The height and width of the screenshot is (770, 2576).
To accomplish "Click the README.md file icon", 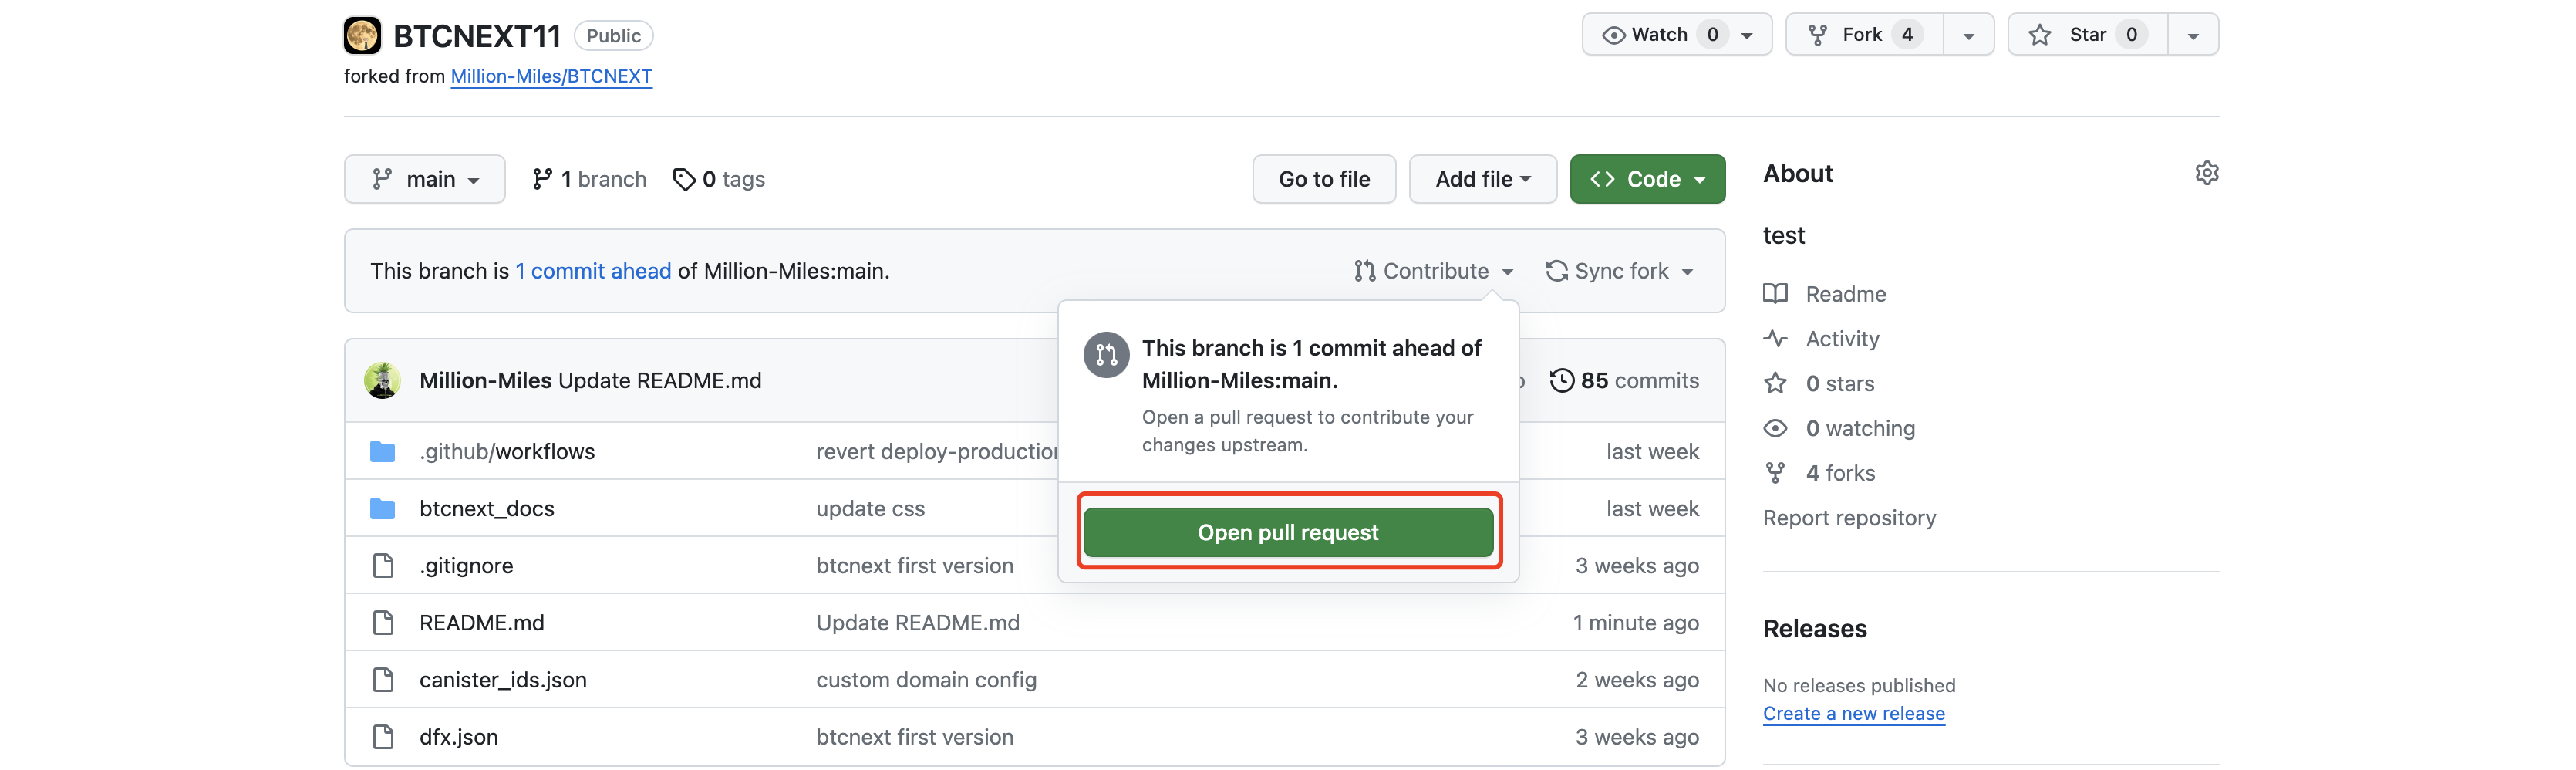I will [383, 622].
